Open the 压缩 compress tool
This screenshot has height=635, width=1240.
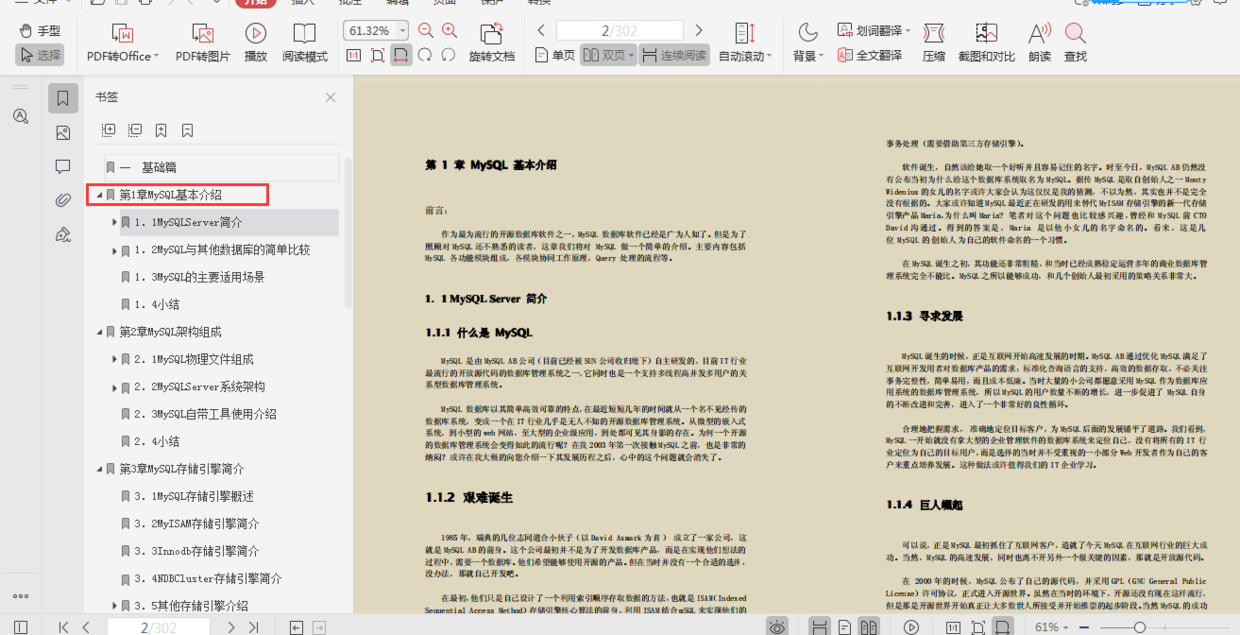click(934, 45)
